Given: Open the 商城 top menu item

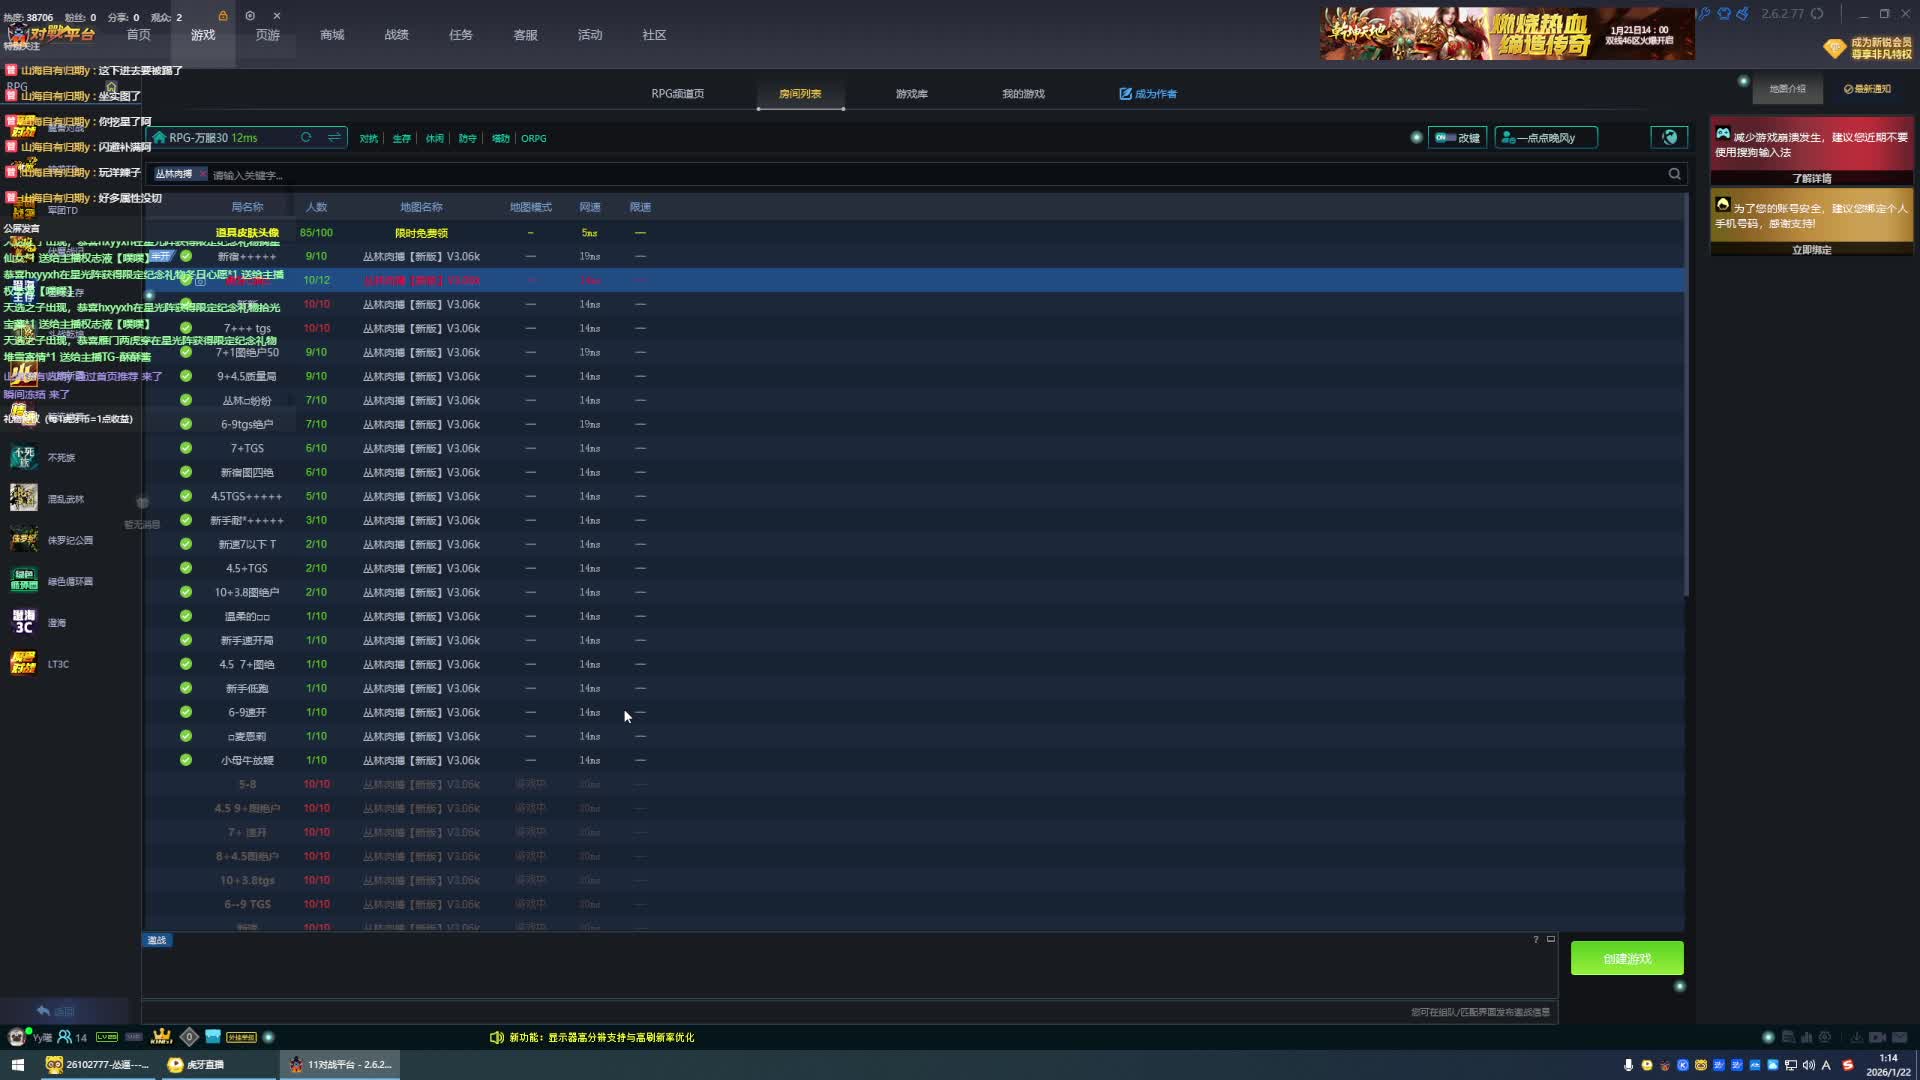Looking at the screenshot, I should tap(332, 35).
